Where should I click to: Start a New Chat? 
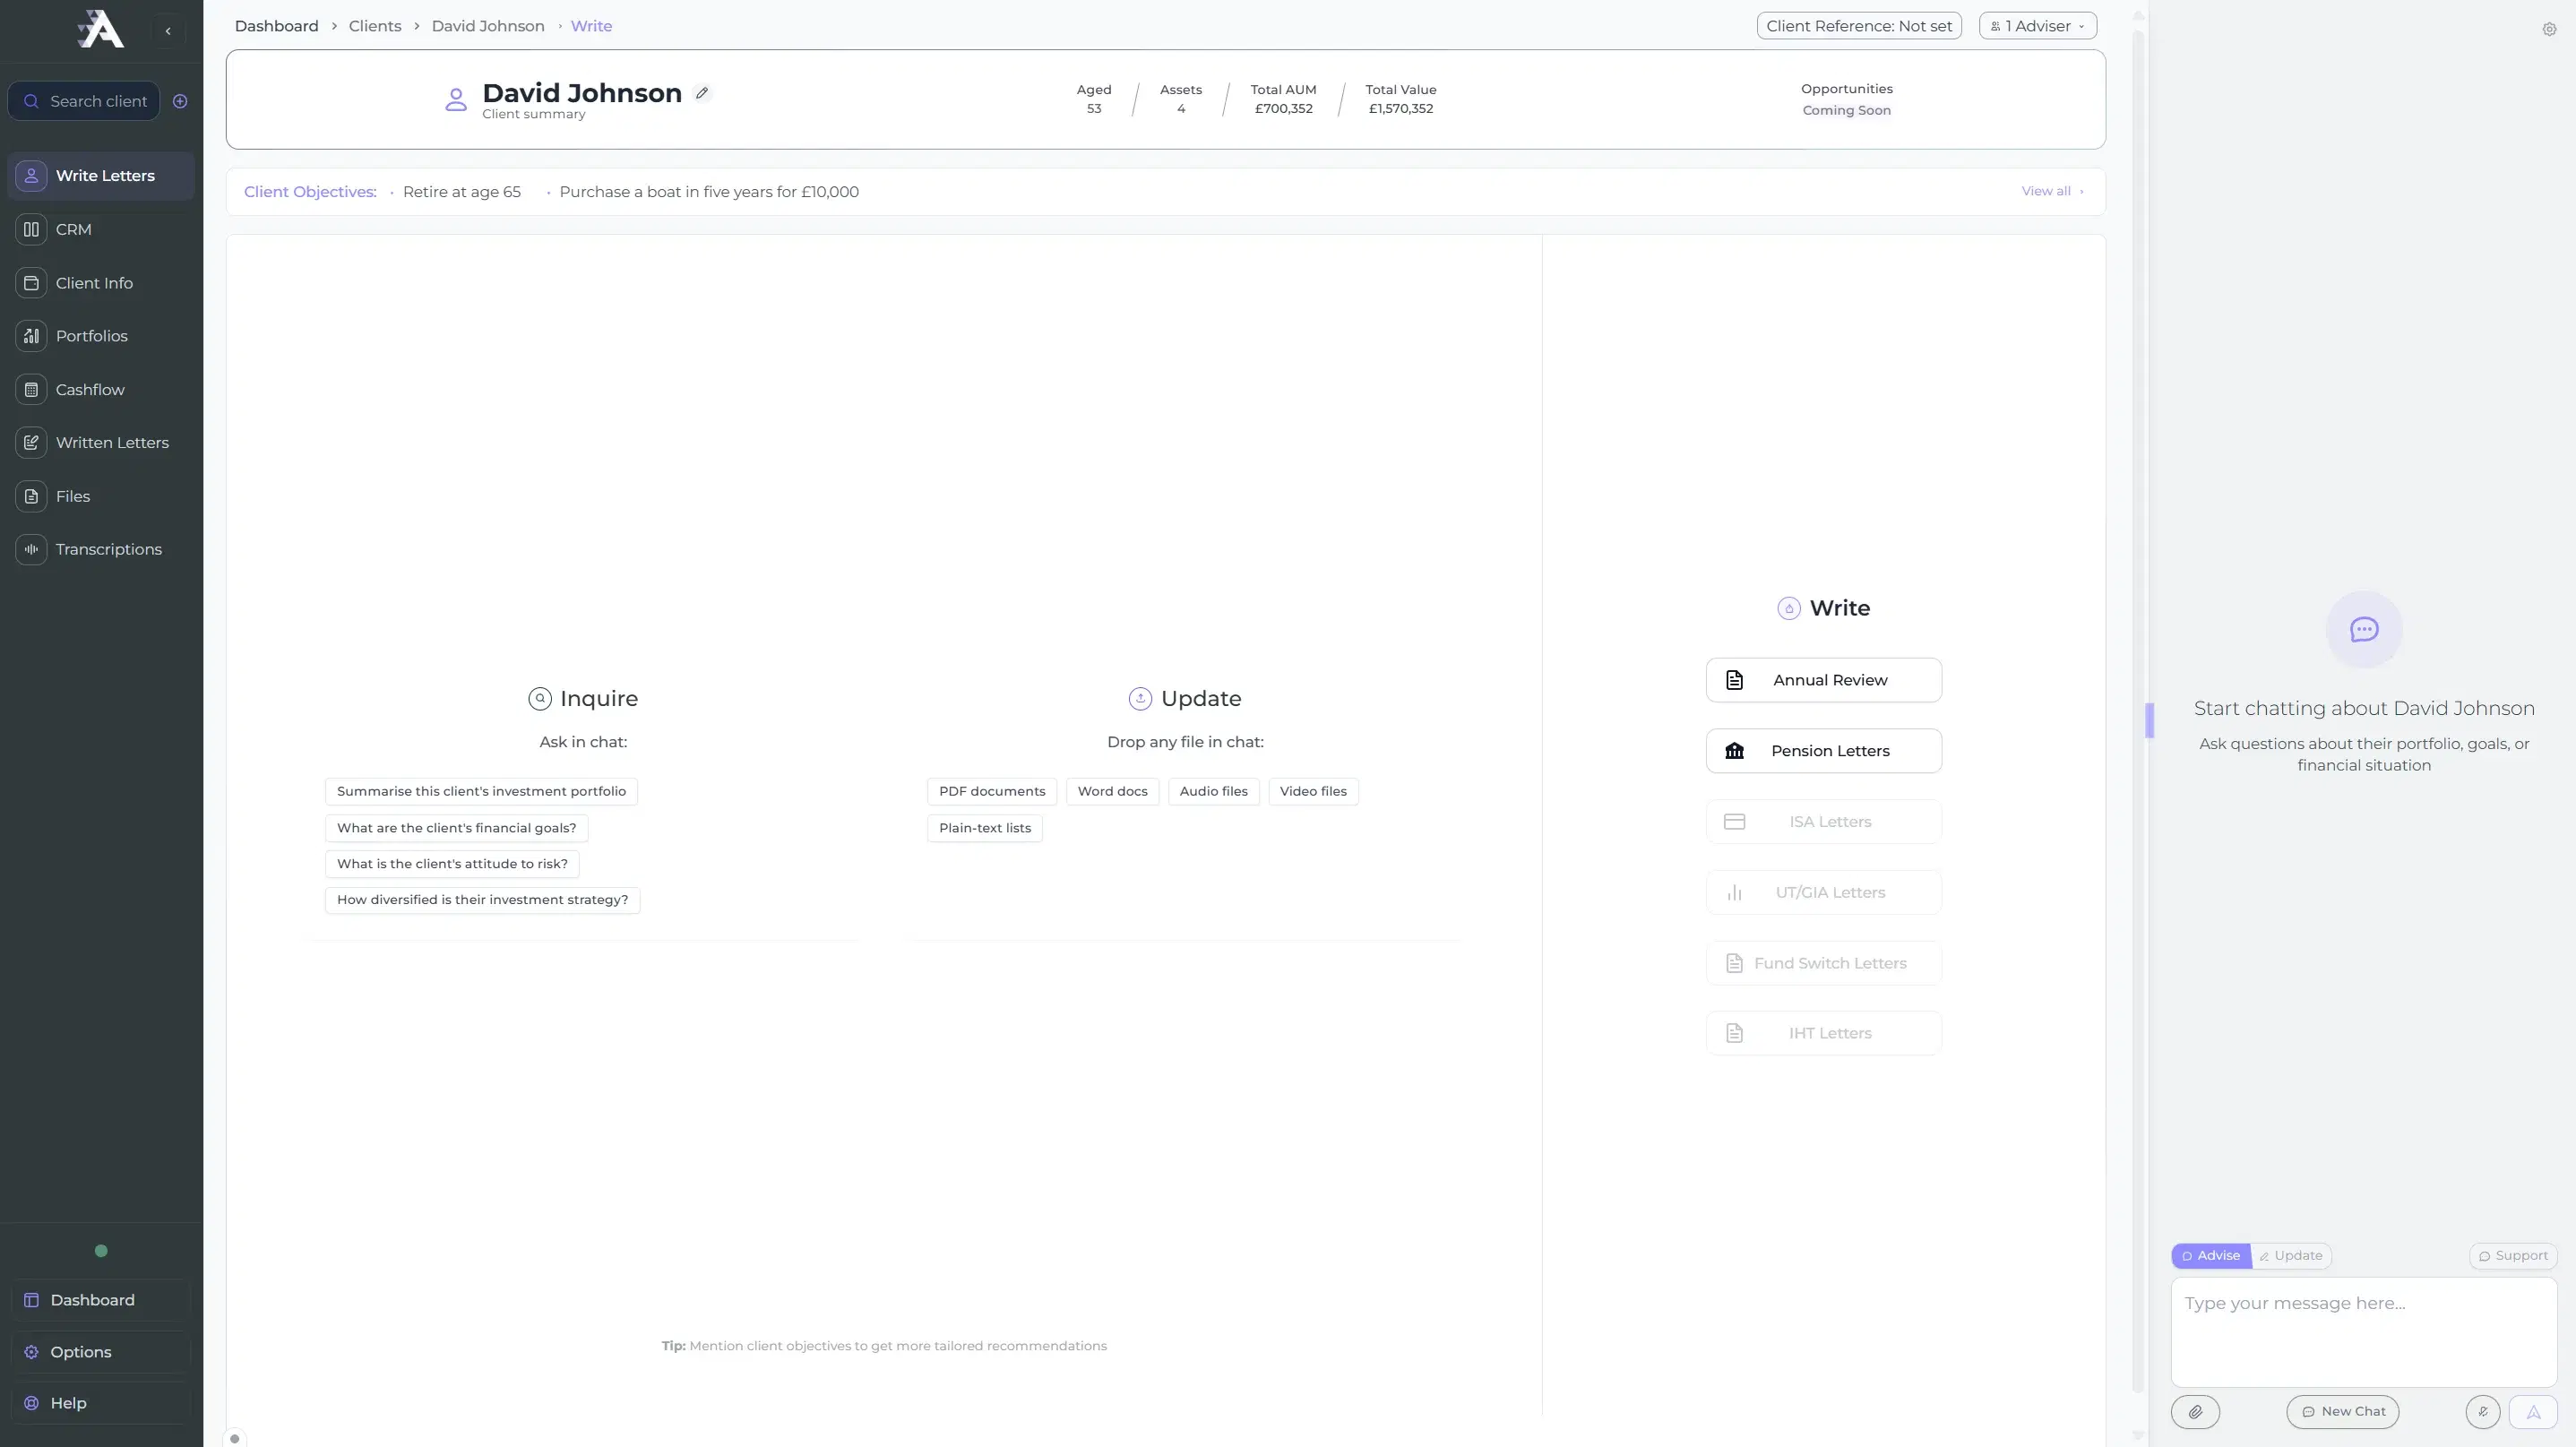click(2344, 1411)
